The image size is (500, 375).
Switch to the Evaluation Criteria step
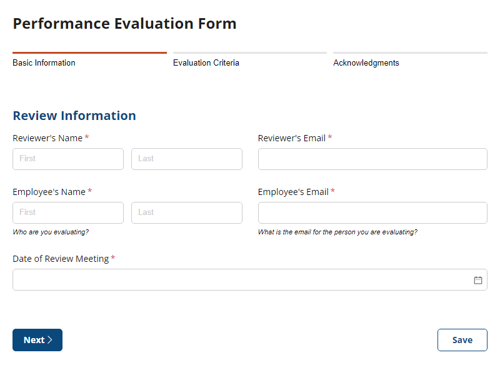pyautogui.click(x=206, y=63)
